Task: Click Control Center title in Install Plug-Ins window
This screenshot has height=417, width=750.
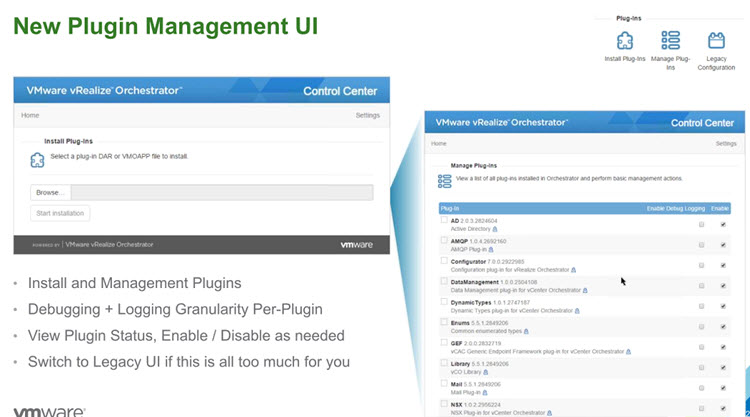Action: (340, 91)
